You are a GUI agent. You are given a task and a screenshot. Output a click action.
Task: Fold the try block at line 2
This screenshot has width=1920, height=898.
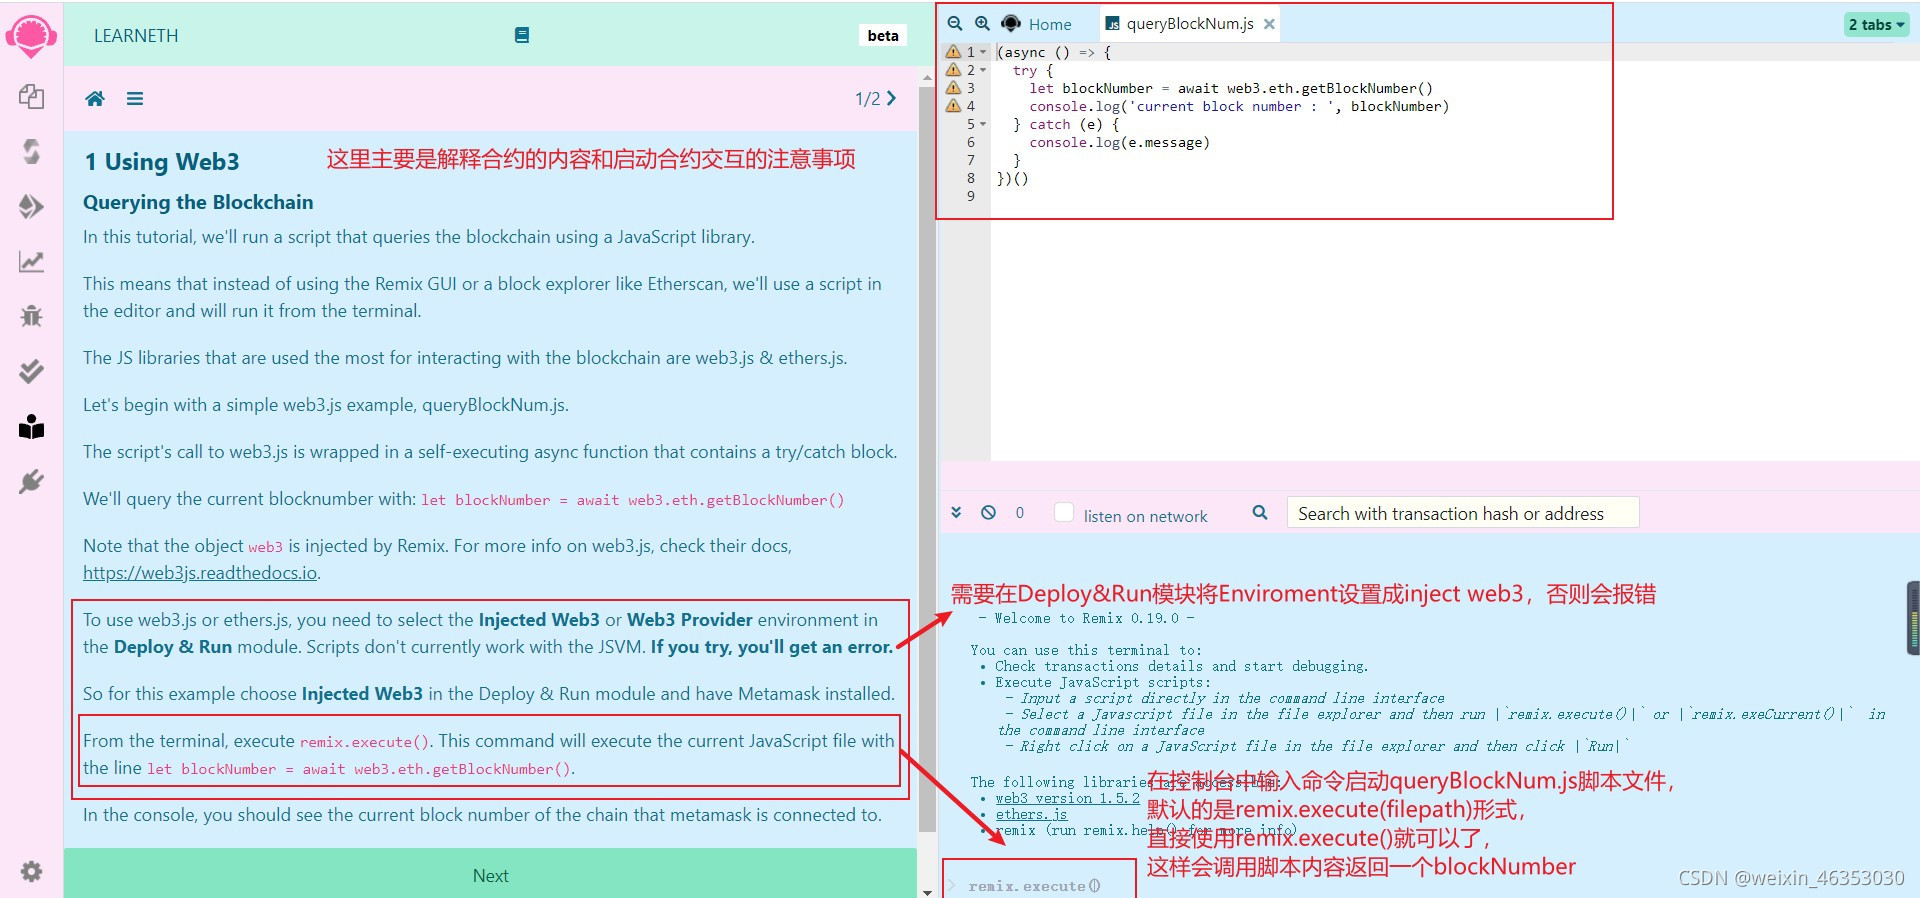point(983,70)
